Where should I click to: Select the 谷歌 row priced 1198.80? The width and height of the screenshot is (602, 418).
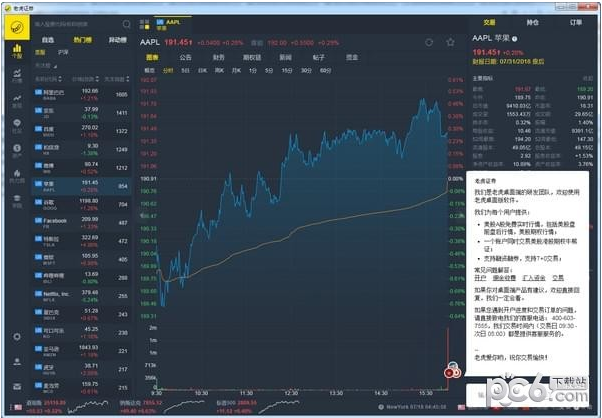pos(81,204)
